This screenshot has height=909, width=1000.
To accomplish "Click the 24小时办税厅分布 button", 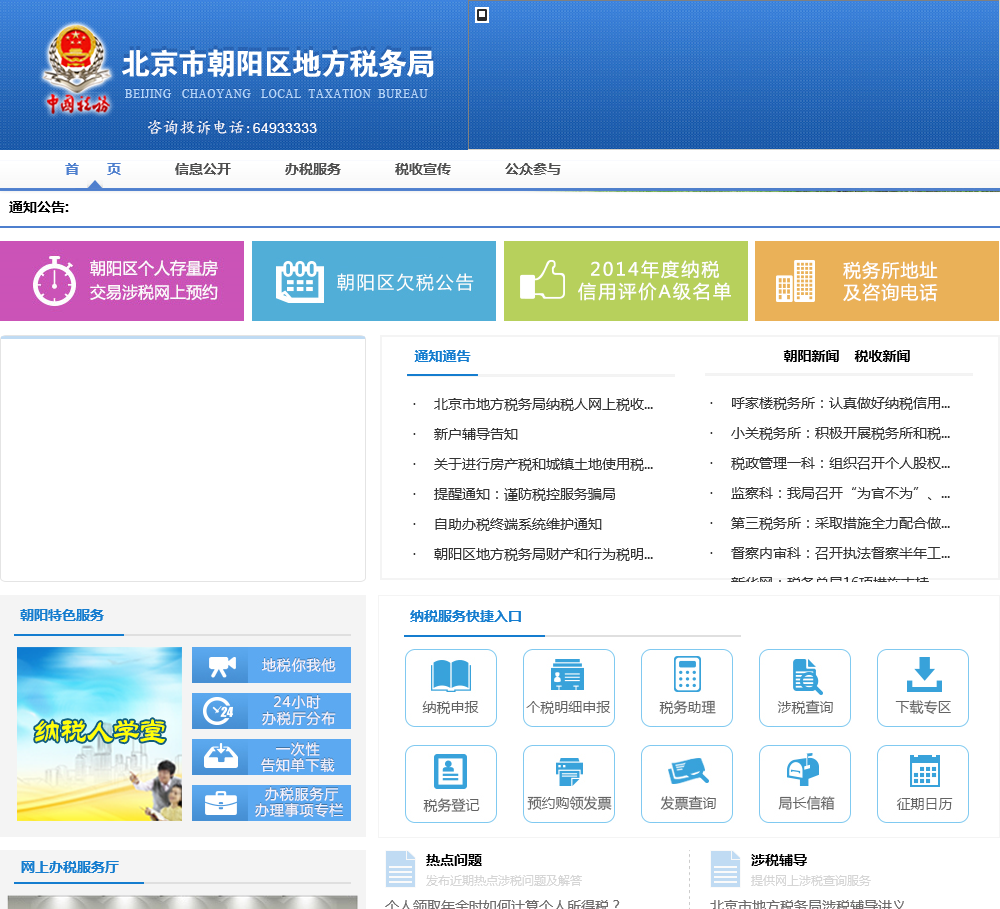I will pos(272,711).
